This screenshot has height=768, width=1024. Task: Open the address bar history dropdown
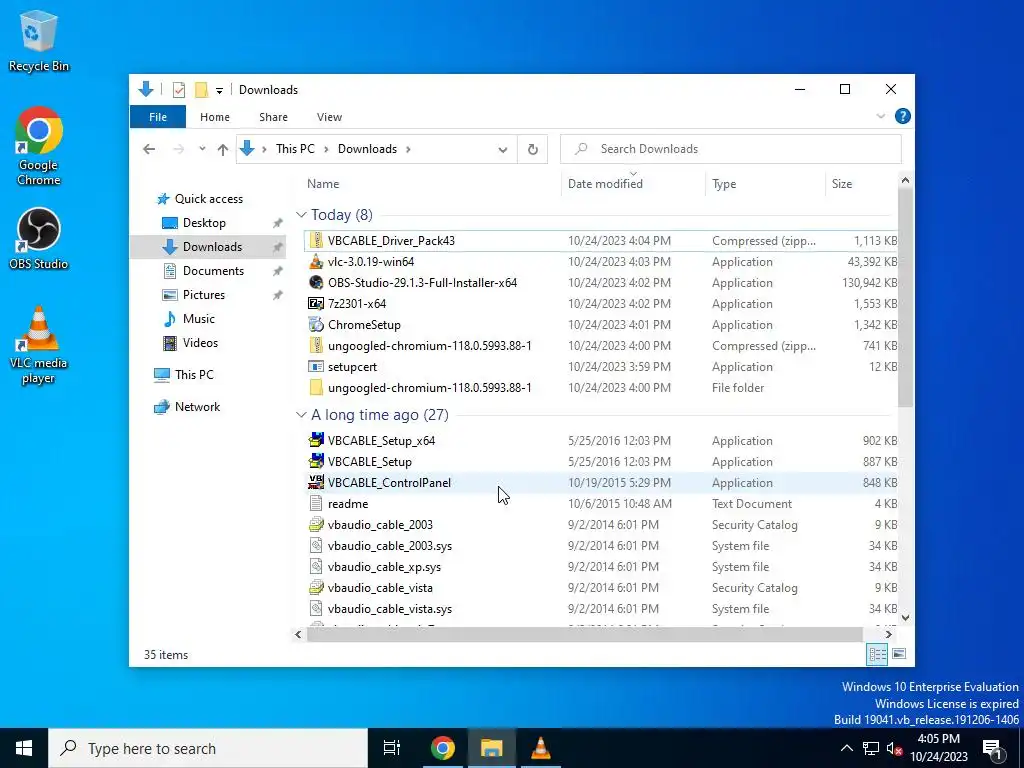[502, 150]
